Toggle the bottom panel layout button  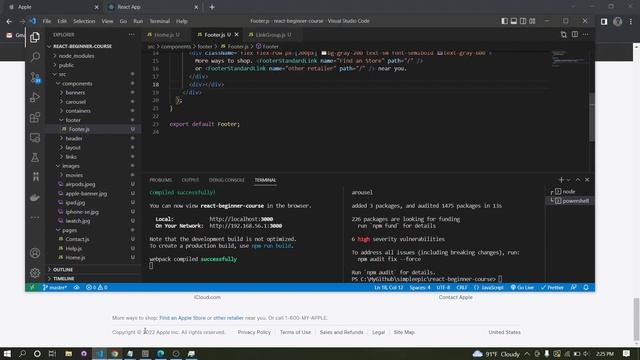(513, 21)
